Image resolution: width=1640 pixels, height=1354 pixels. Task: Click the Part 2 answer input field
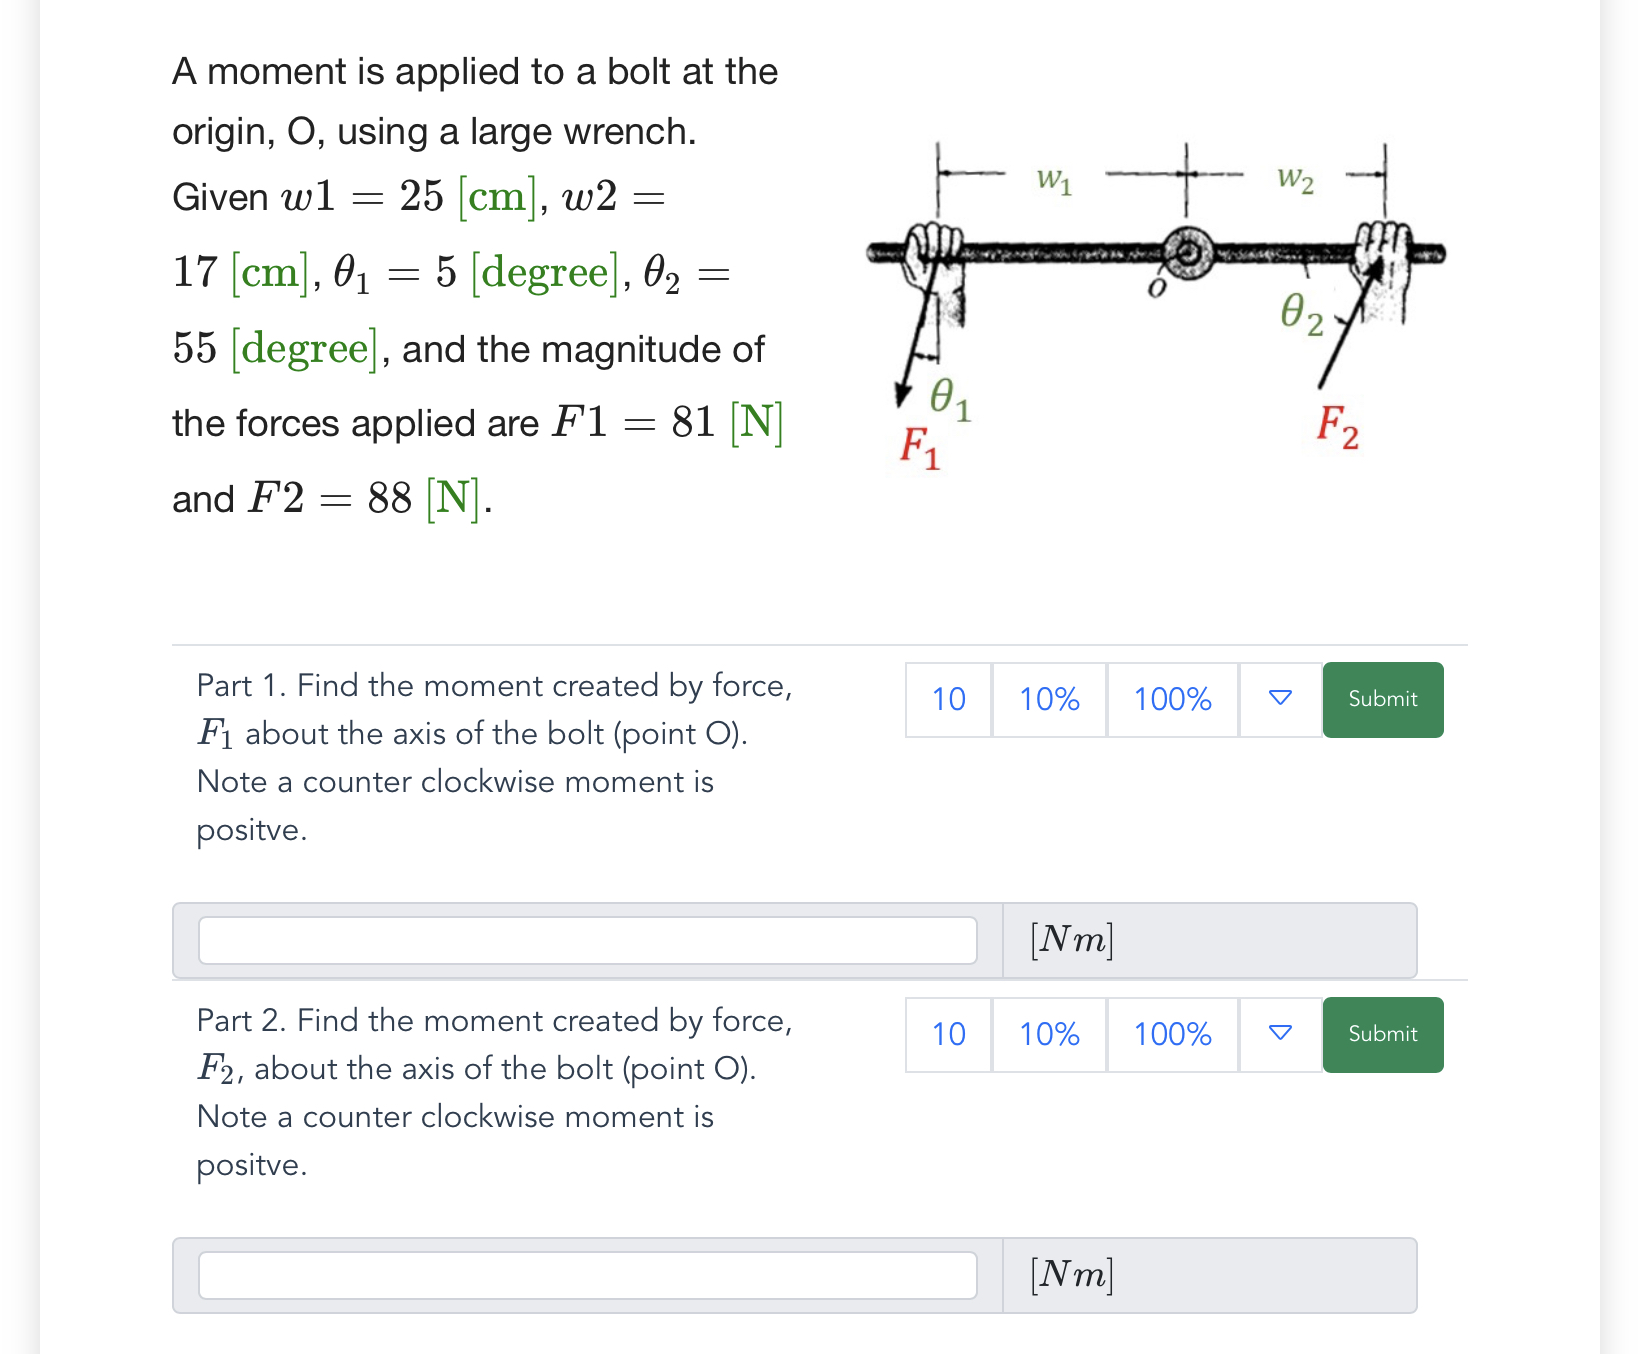pos(587,1274)
